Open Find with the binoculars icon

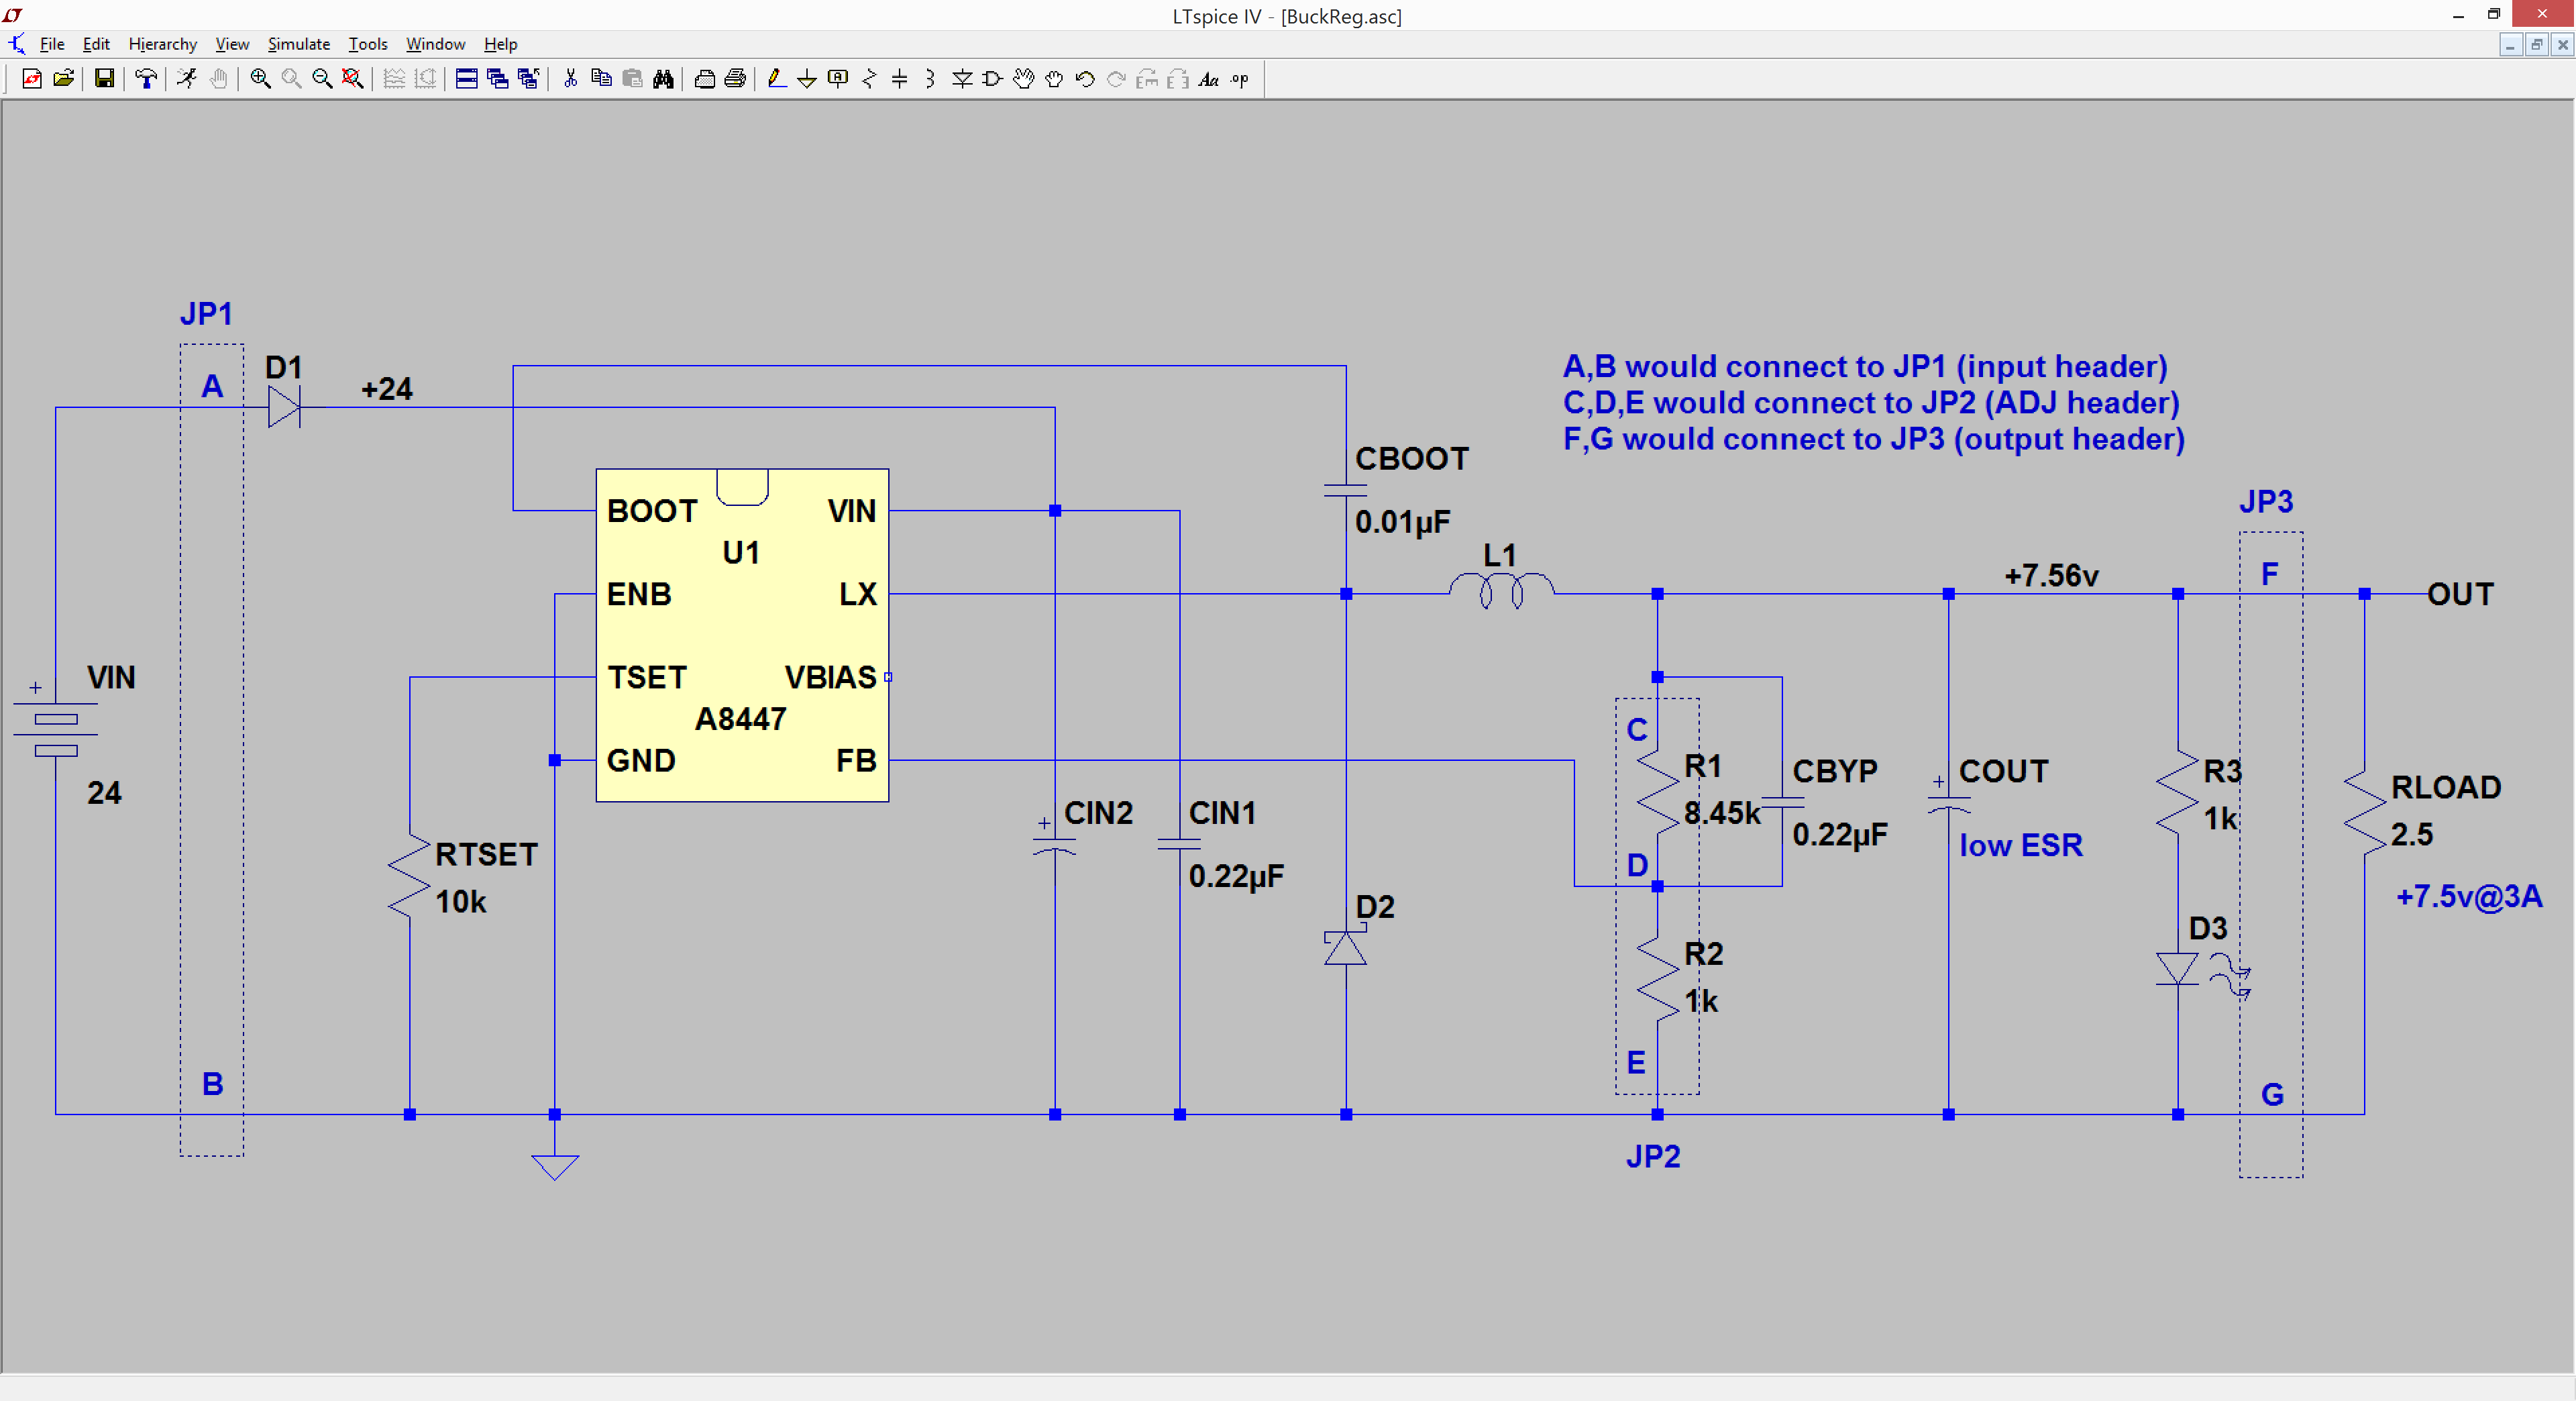663,79
